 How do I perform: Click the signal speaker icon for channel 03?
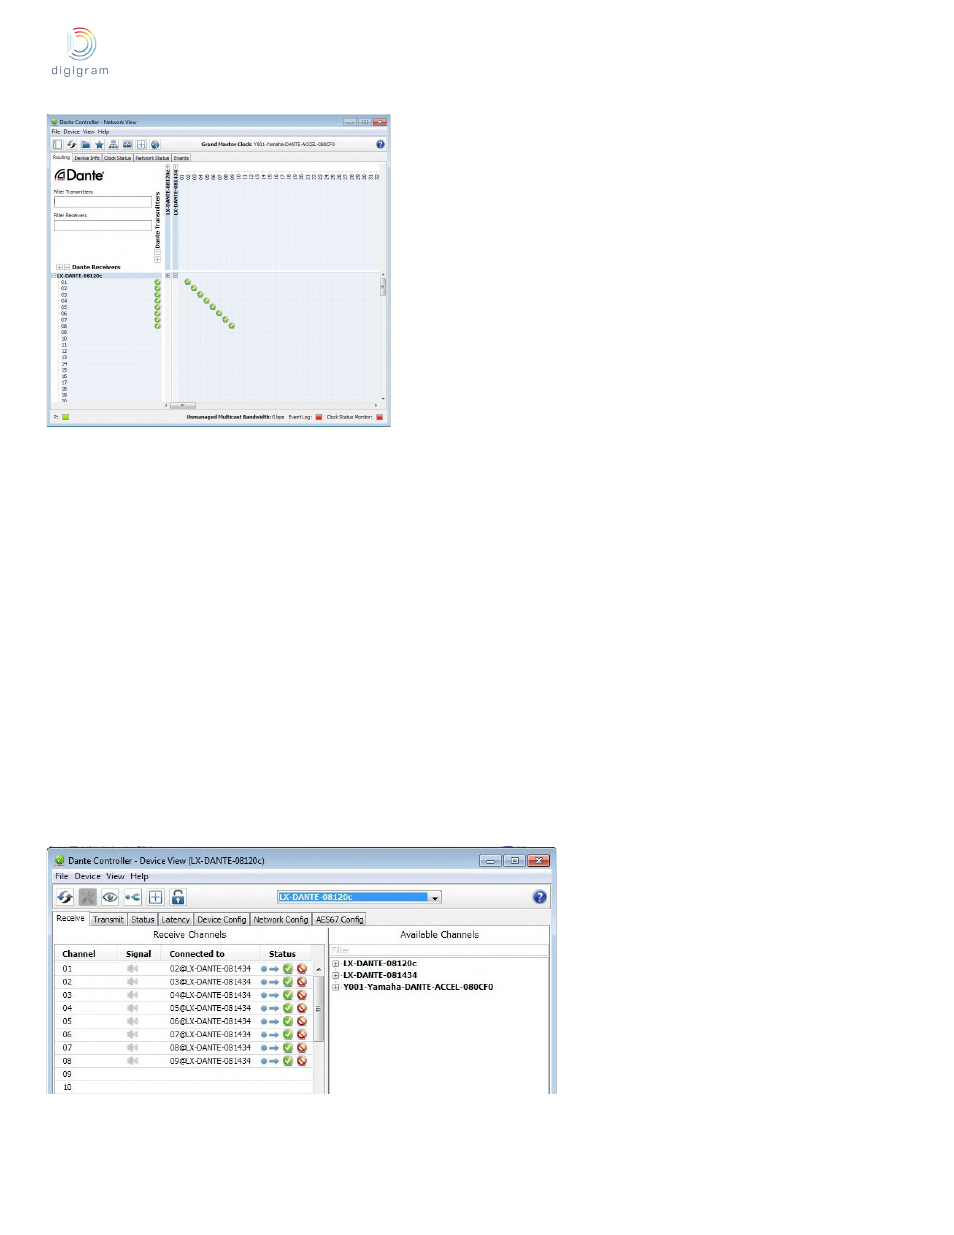click(132, 995)
